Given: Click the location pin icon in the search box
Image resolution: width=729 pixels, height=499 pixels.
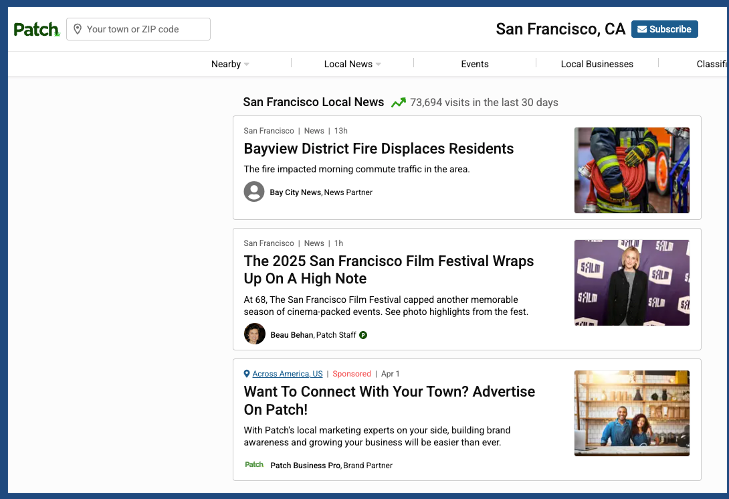Looking at the screenshot, I should click(x=78, y=29).
